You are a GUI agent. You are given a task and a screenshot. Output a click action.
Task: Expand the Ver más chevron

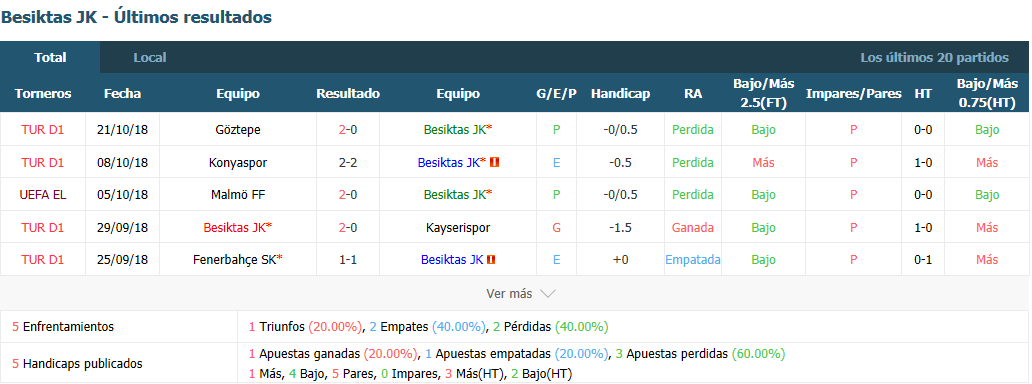[x=548, y=294]
